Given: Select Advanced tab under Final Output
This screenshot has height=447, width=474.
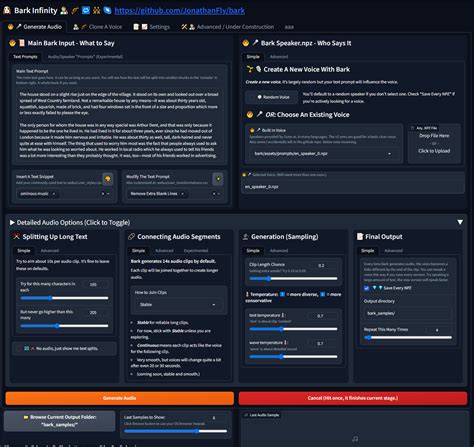Looking at the screenshot, I should [x=393, y=251].
